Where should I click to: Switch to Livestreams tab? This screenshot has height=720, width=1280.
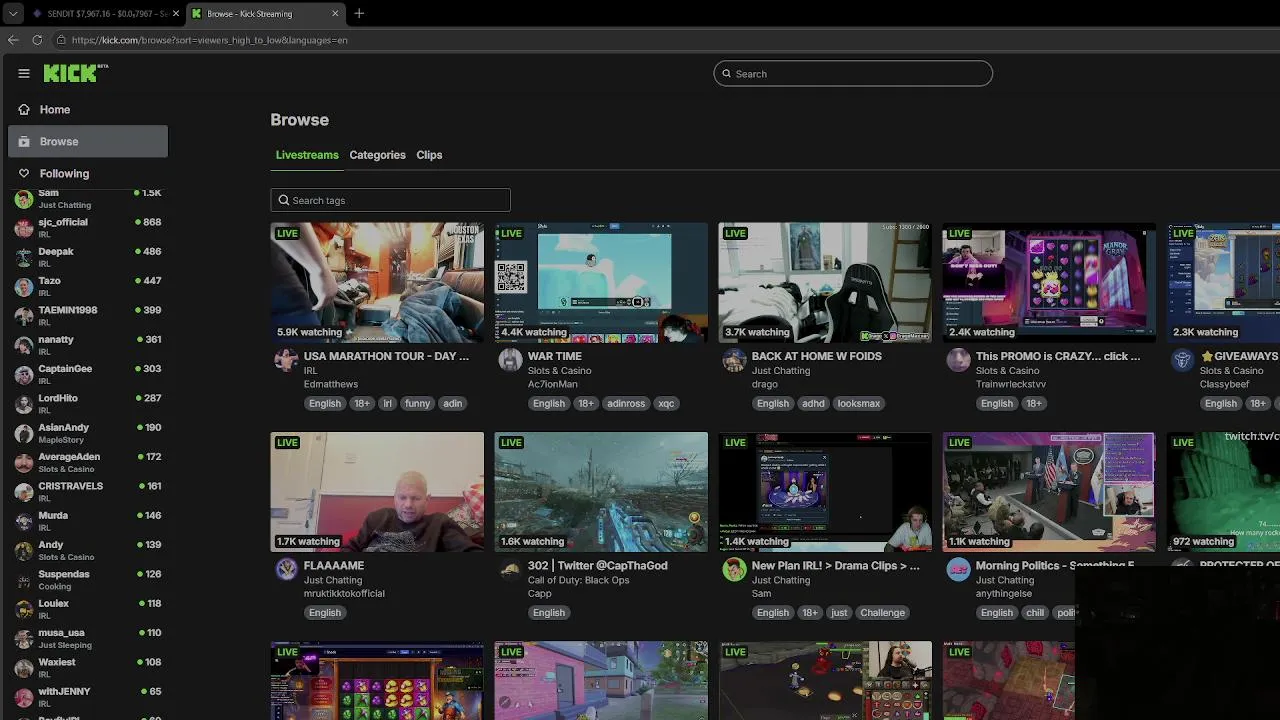pyautogui.click(x=307, y=155)
